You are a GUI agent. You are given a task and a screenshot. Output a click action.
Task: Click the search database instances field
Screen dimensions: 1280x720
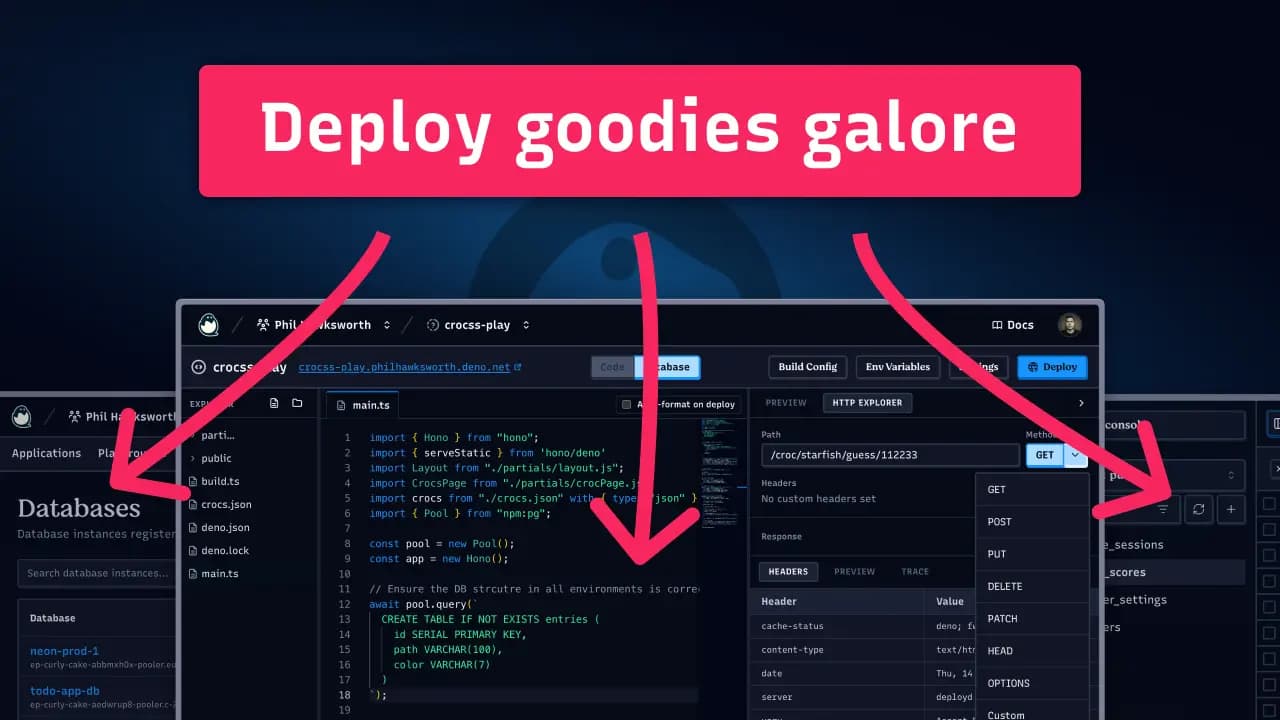(96, 572)
